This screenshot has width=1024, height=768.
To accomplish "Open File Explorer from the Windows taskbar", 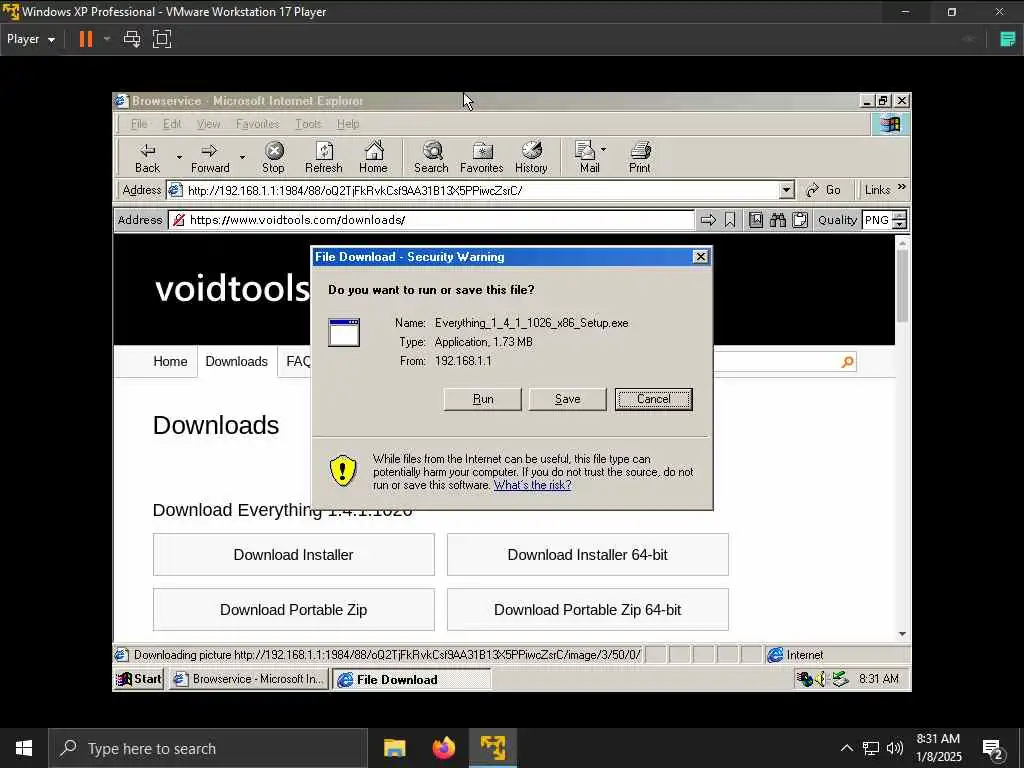I will coord(394,748).
